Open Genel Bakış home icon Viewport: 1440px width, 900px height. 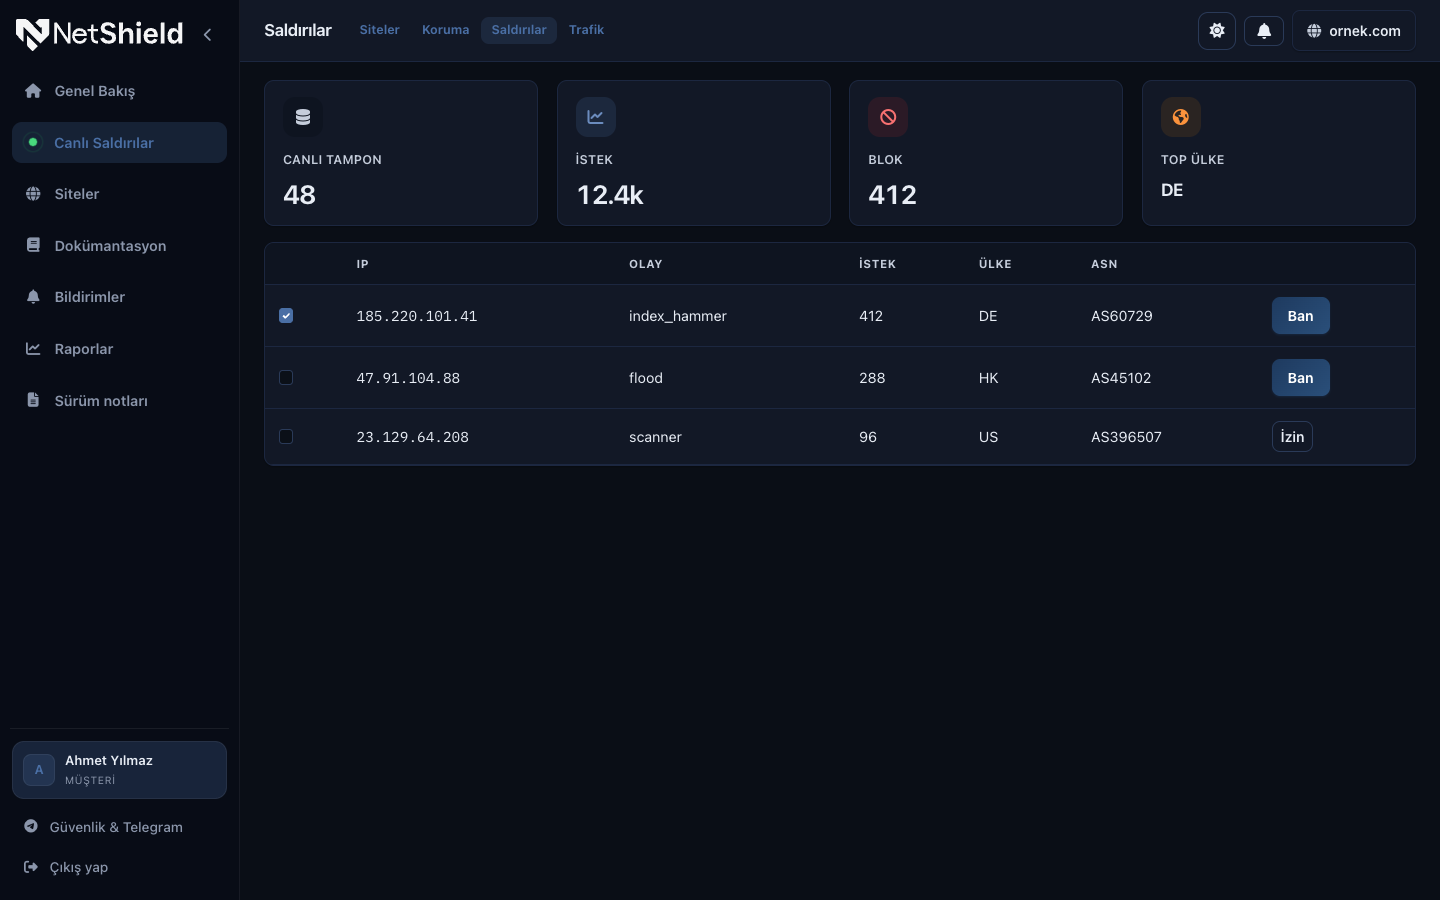(x=33, y=91)
